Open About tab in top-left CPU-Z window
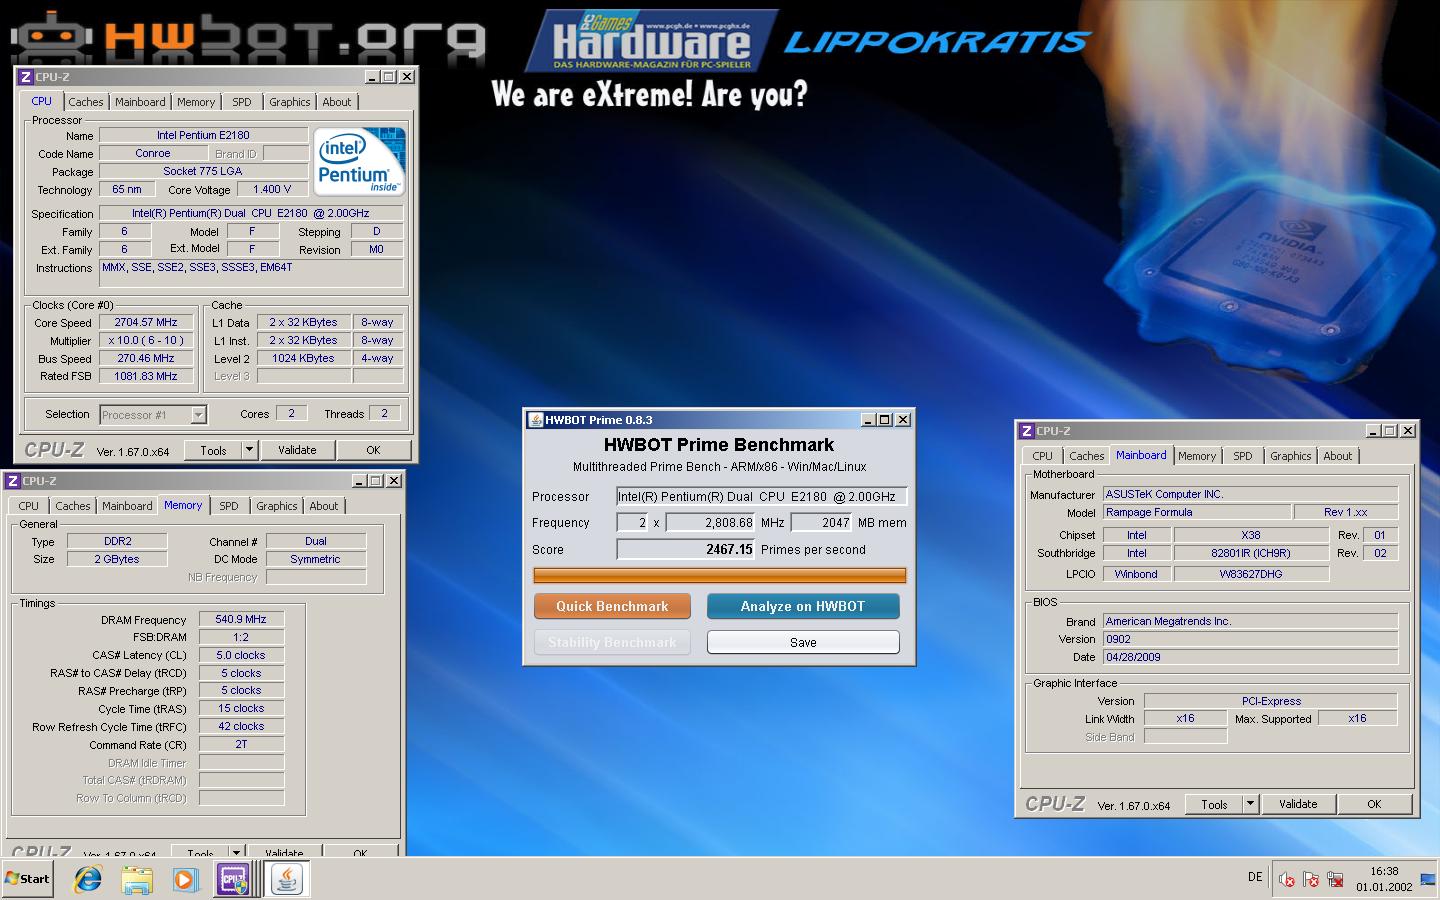This screenshot has height=900, width=1440. [337, 102]
